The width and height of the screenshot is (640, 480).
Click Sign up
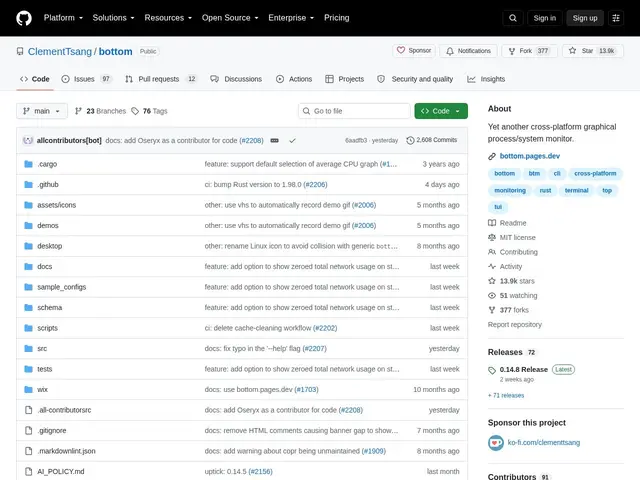584,18
